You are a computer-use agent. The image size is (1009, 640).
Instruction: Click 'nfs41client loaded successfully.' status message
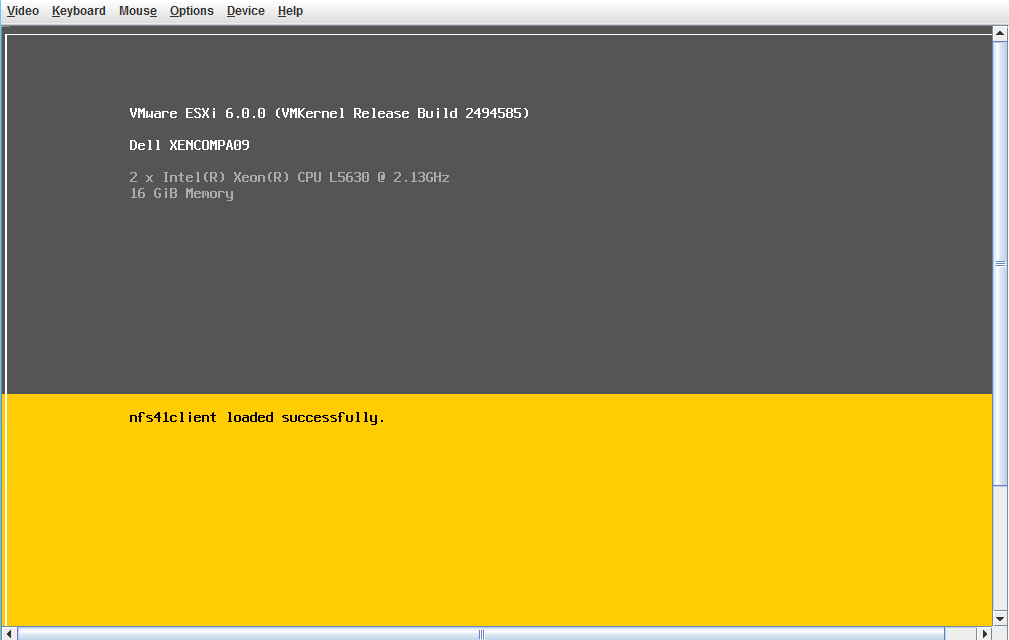[257, 417]
